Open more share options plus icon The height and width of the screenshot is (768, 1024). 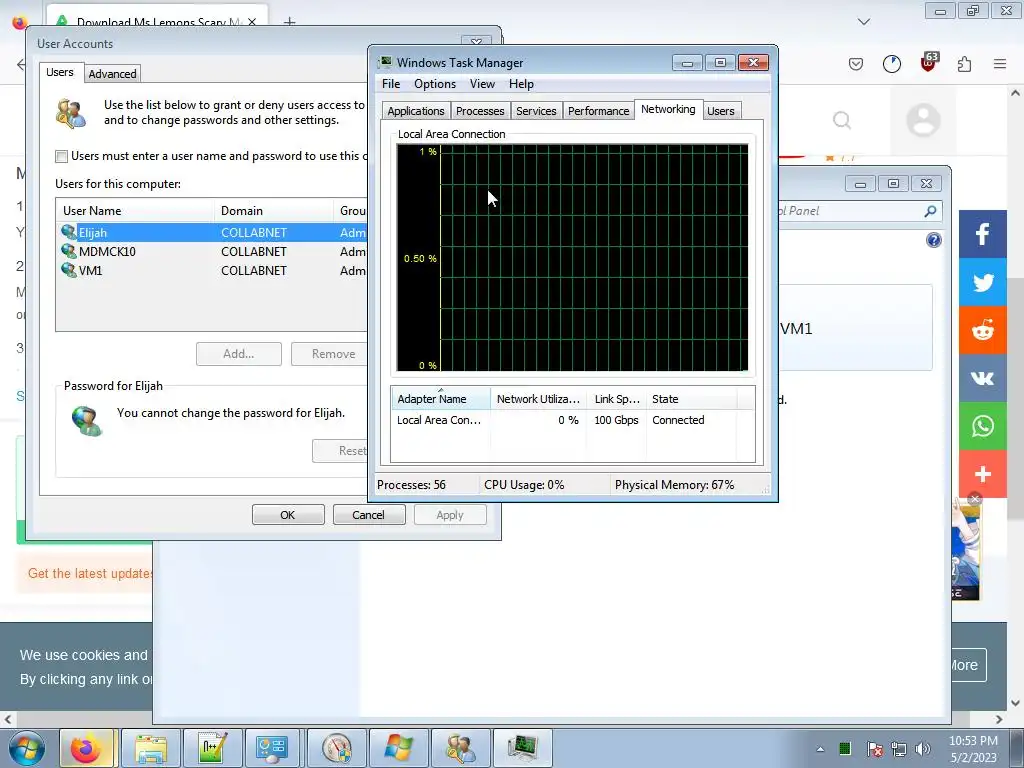click(982, 474)
